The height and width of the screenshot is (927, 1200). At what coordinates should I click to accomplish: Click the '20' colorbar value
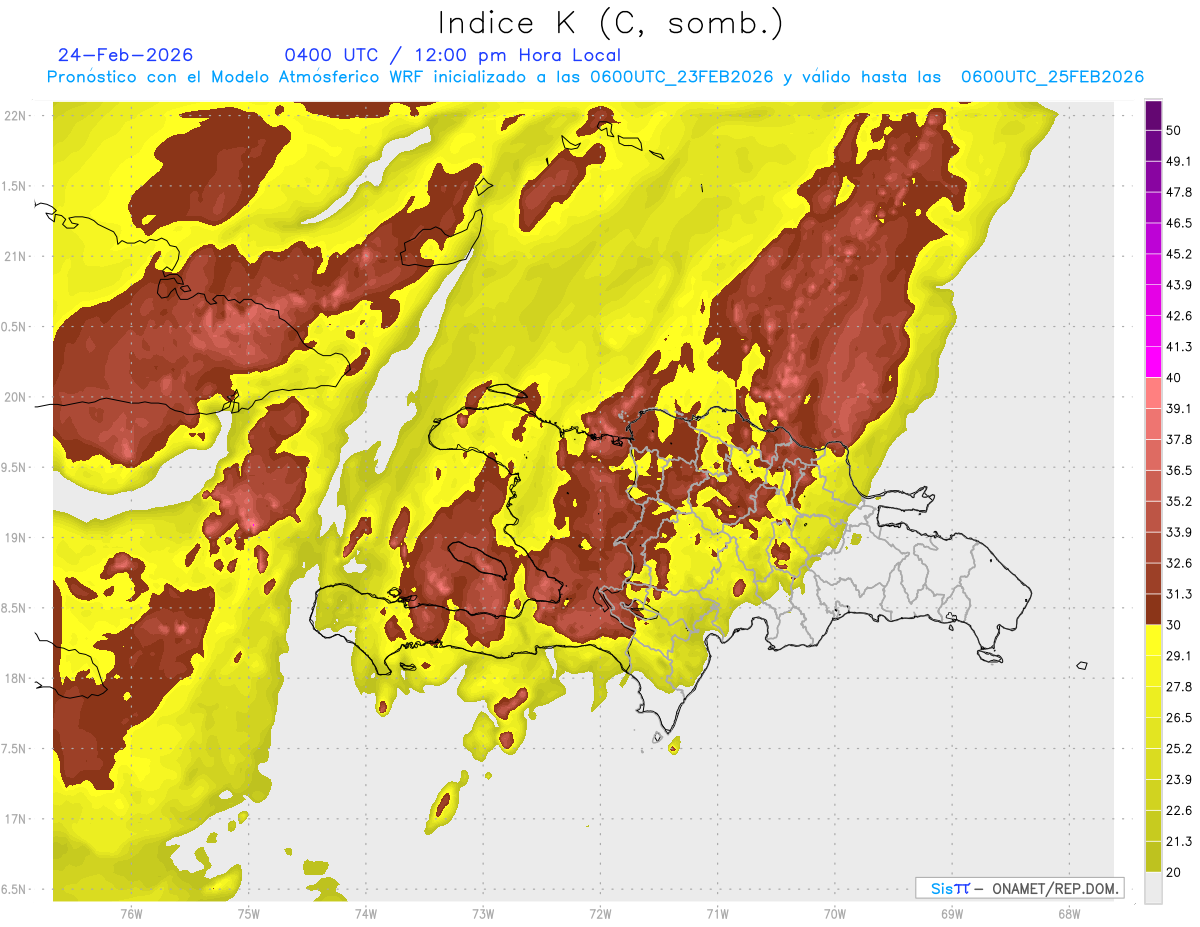[1175, 872]
